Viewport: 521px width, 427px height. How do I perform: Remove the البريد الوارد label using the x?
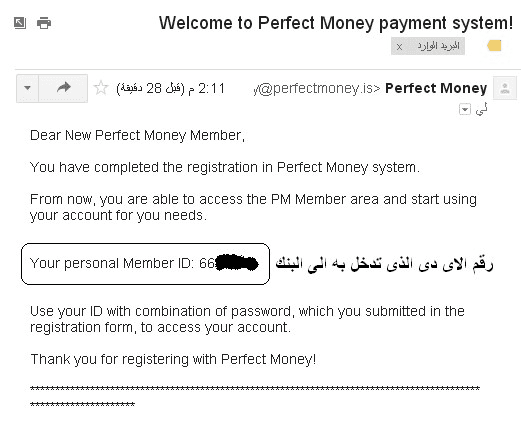[x=399, y=47]
